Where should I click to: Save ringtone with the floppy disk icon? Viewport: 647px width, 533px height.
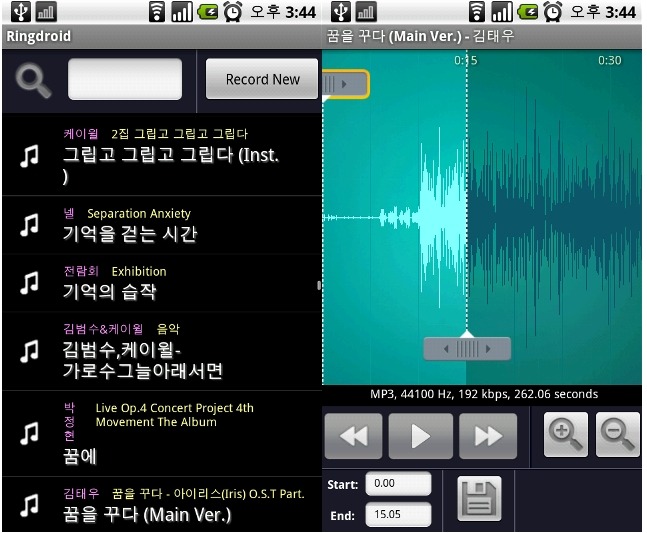(479, 499)
